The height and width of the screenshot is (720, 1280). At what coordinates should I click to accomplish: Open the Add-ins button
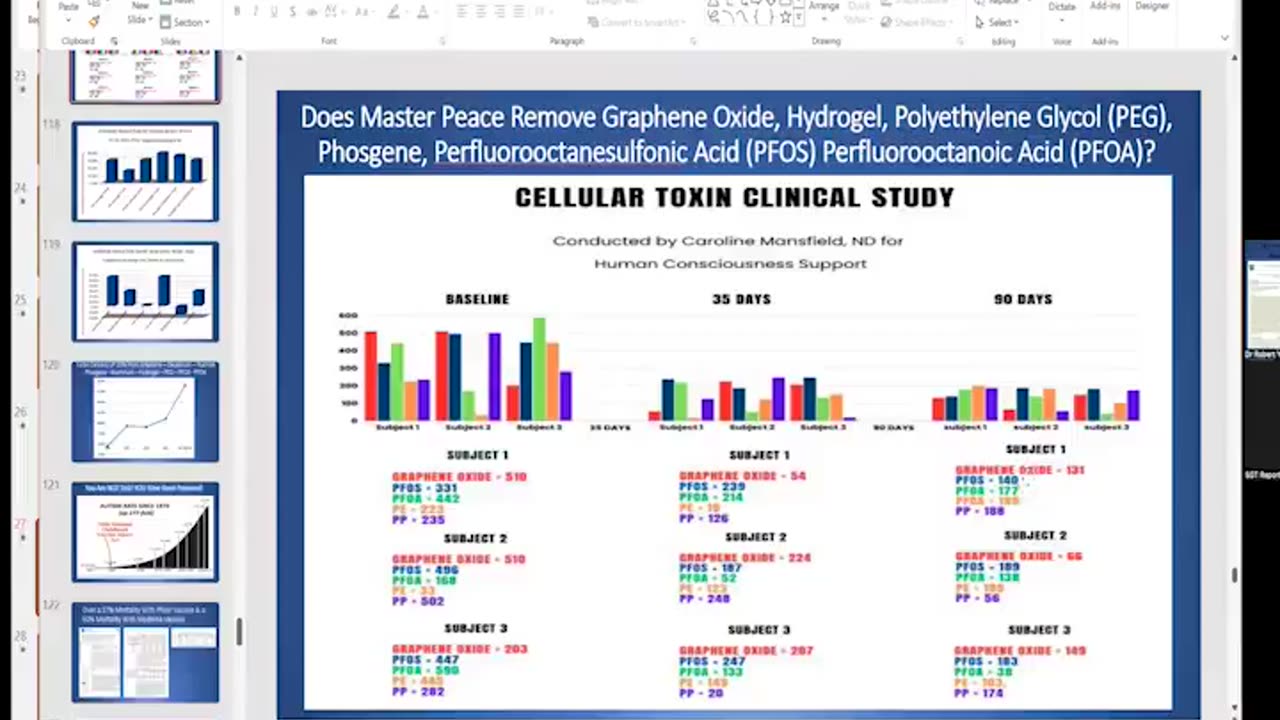(1105, 6)
